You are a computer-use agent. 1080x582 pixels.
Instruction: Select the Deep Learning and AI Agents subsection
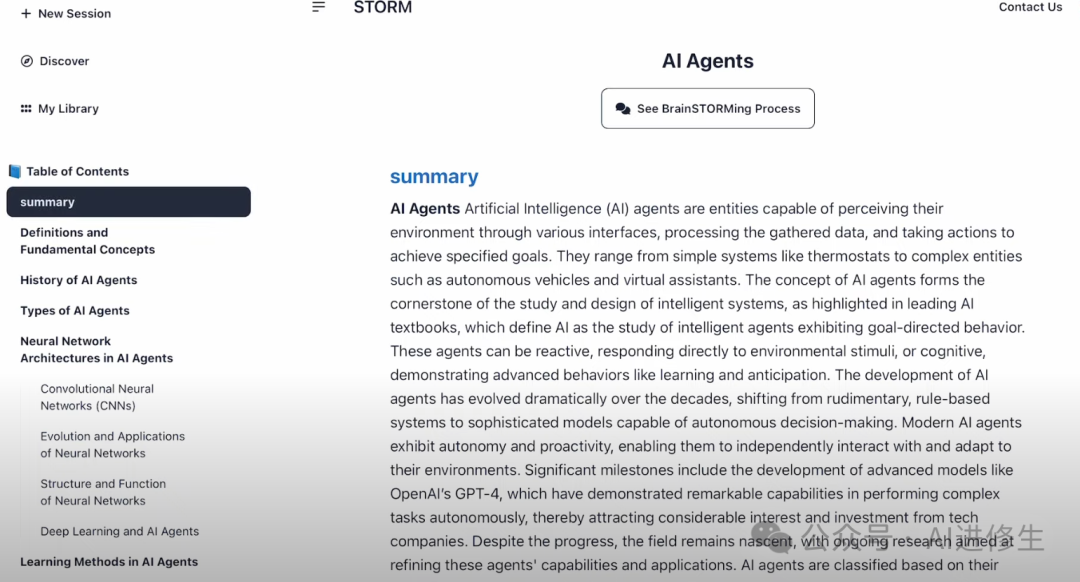tap(119, 532)
